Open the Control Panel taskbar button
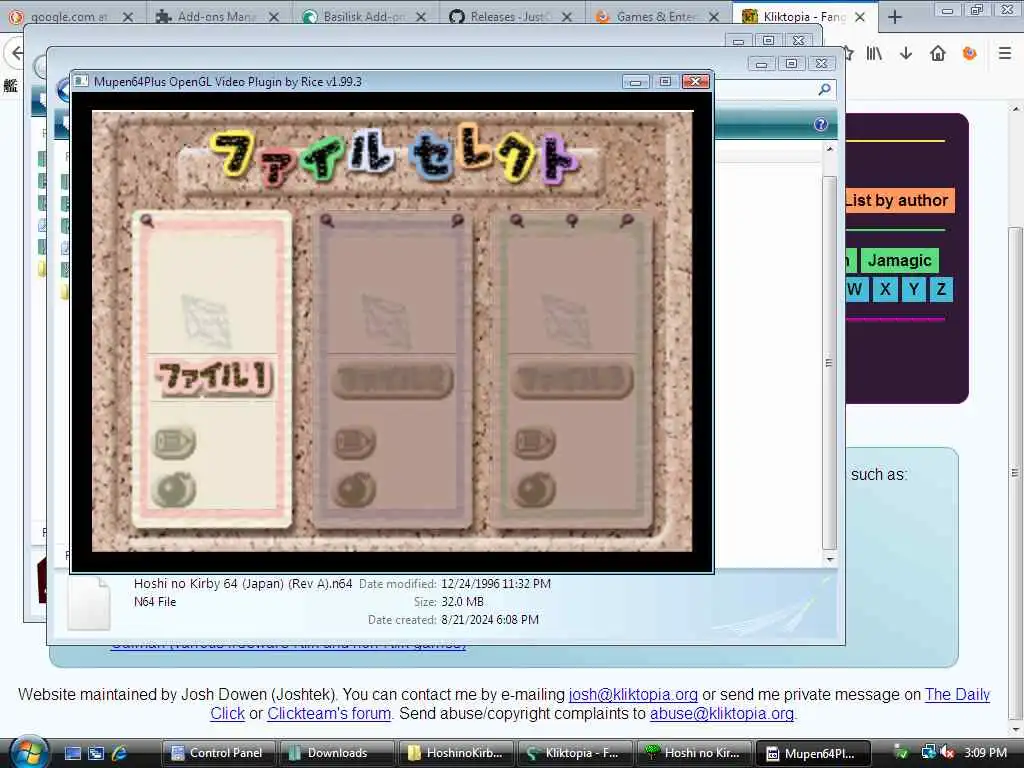This screenshot has height=768, width=1024. 218,753
